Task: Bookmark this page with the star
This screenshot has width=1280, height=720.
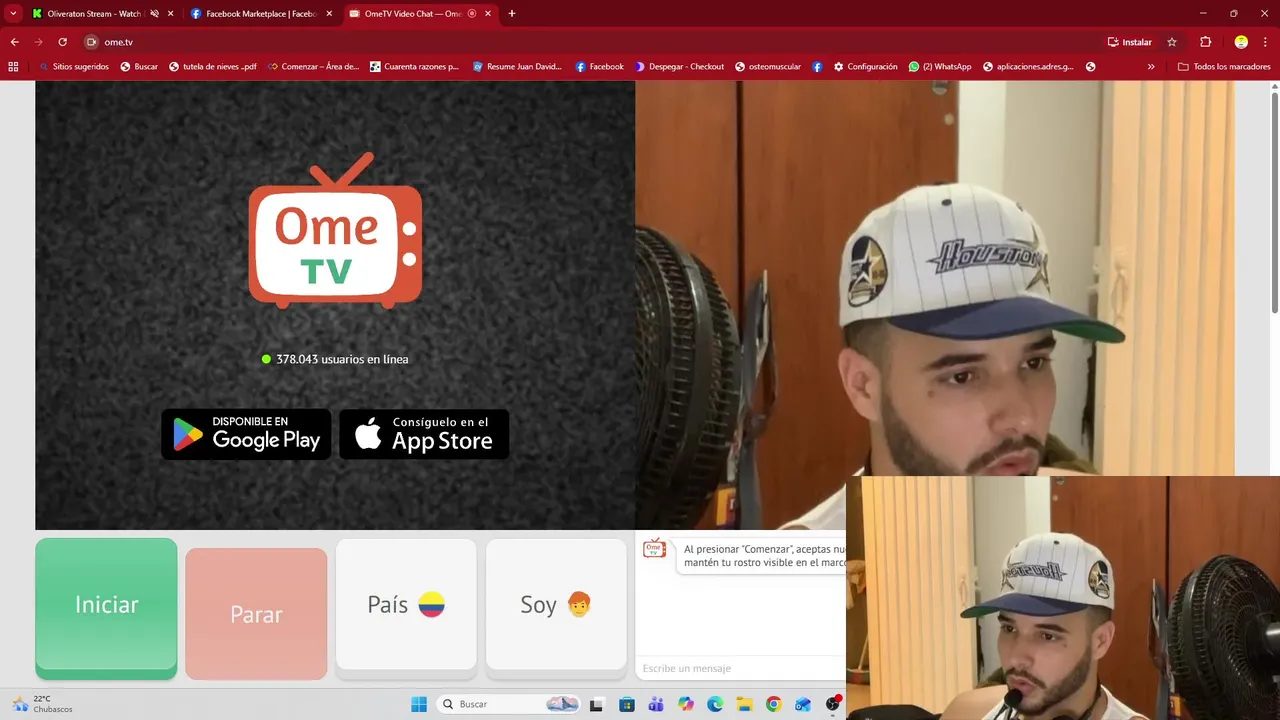Action: coord(1172,42)
